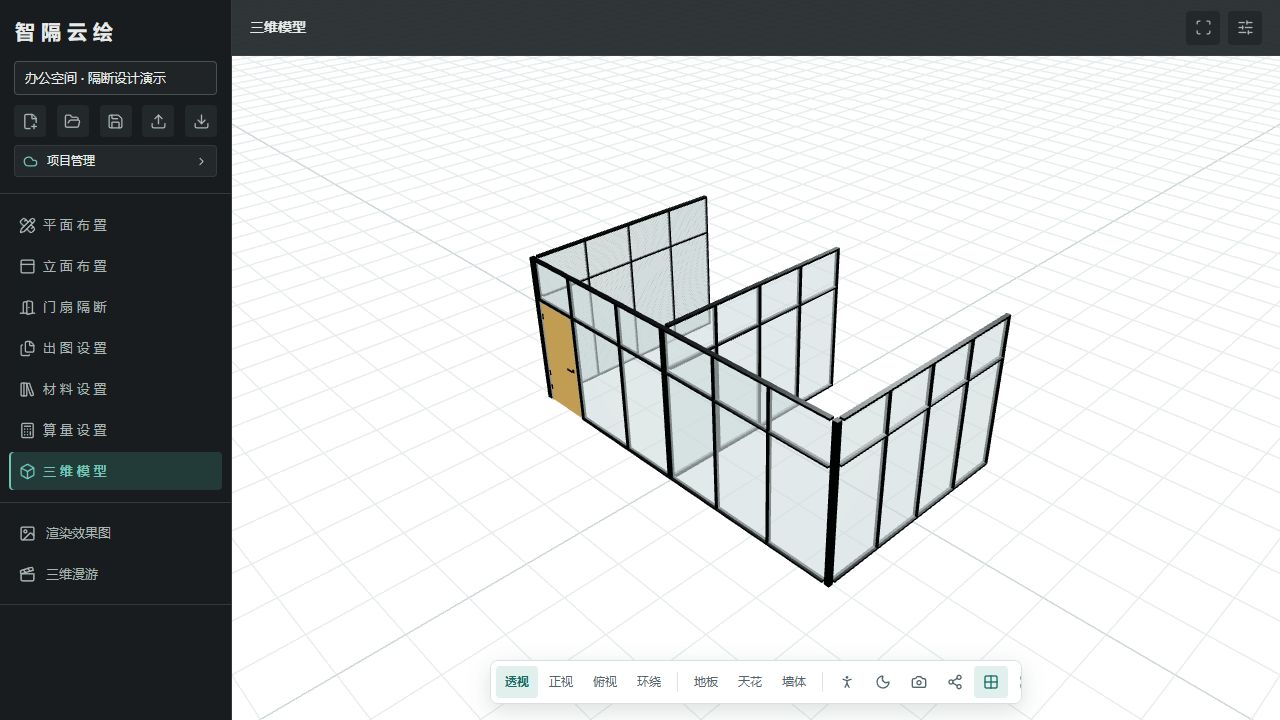Image resolution: width=1280 pixels, height=720 pixels.
Task: Click the orange door in 3D model
Action: 563,360
